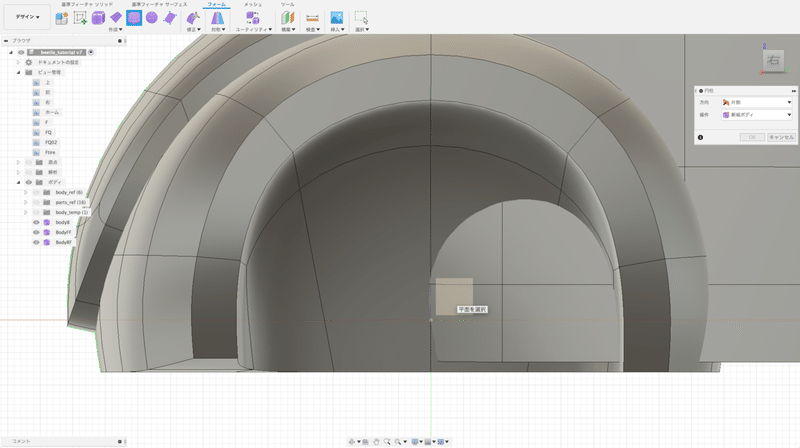Click the ViewCube 右 face

[773, 60]
